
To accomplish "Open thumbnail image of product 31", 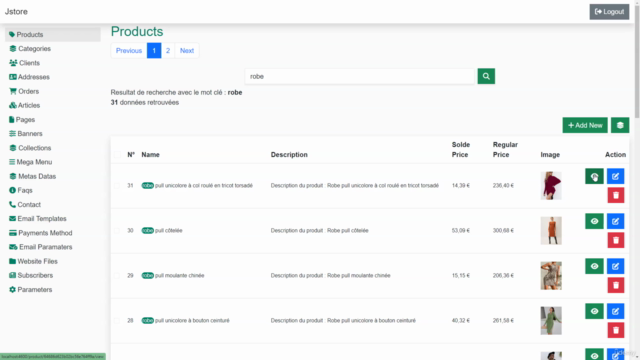I will coord(551,186).
